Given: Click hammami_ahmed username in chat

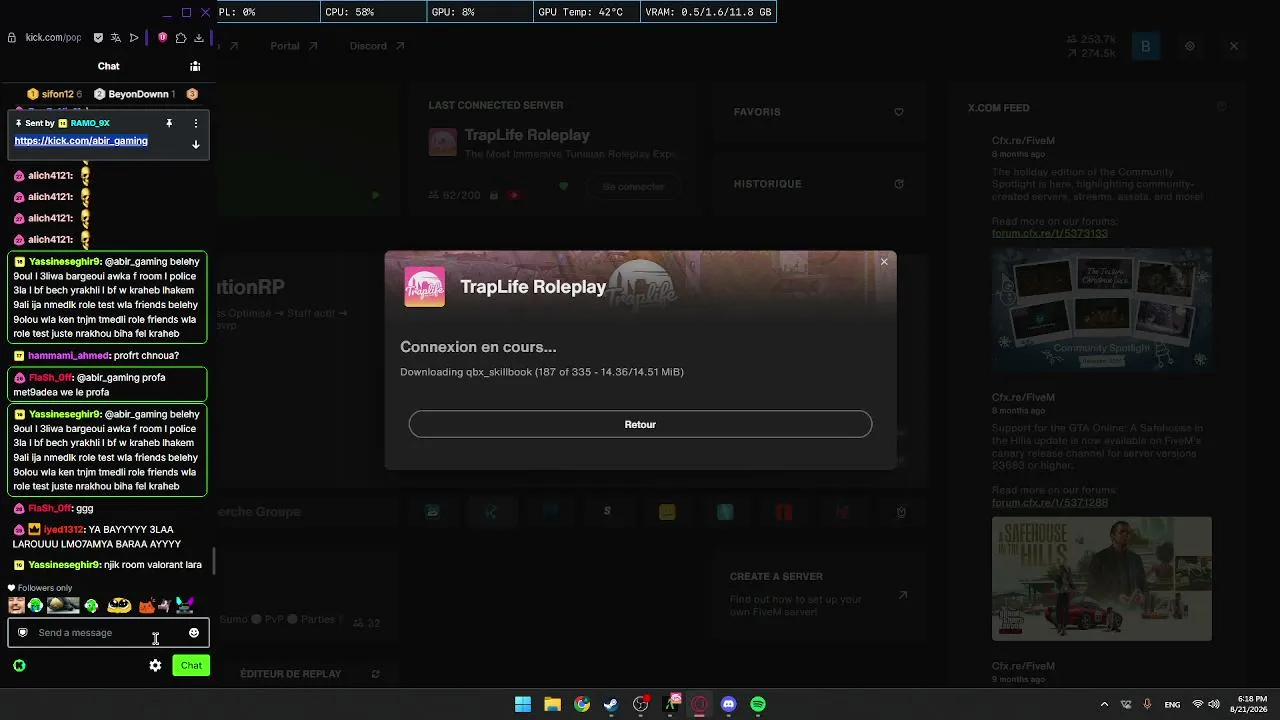Looking at the screenshot, I should [67, 356].
